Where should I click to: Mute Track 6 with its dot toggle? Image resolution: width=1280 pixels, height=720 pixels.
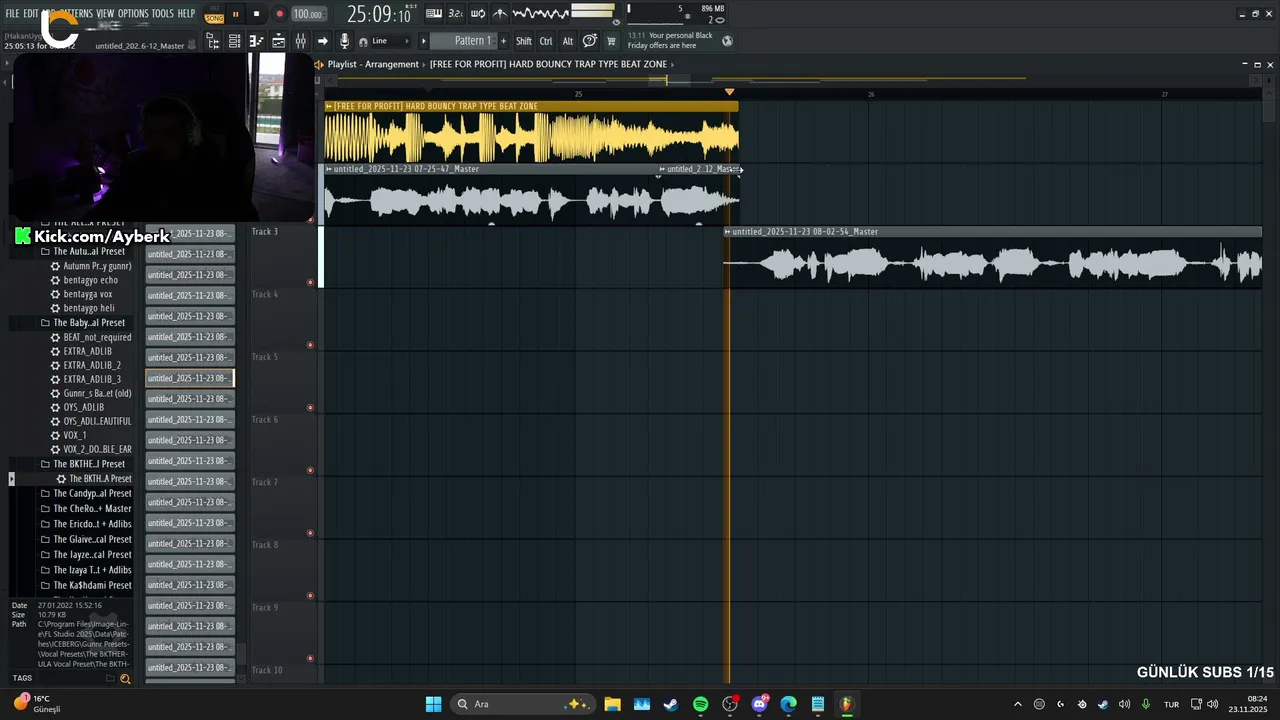(x=310, y=470)
